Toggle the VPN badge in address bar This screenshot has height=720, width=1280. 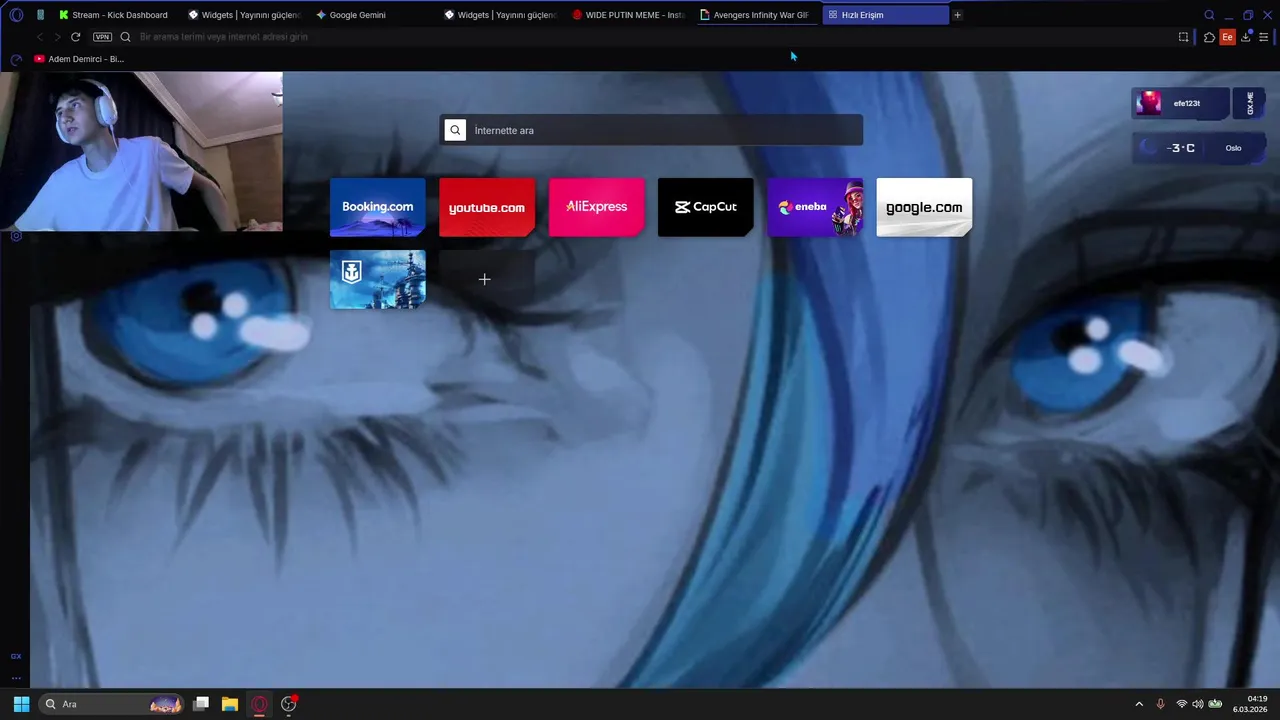pos(102,37)
